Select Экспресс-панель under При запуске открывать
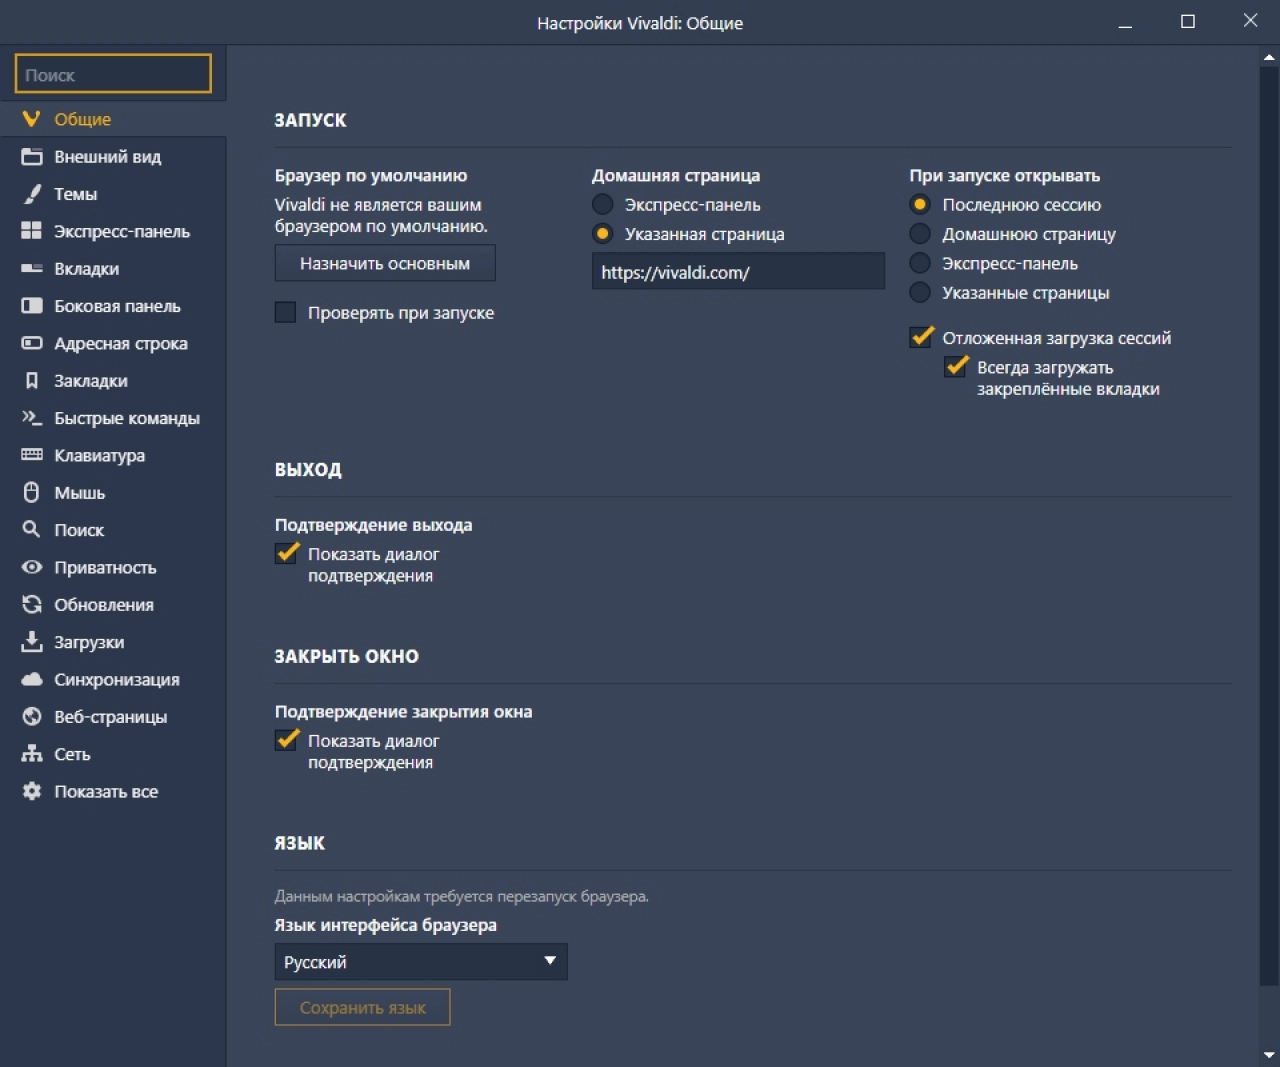 [x=920, y=264]
